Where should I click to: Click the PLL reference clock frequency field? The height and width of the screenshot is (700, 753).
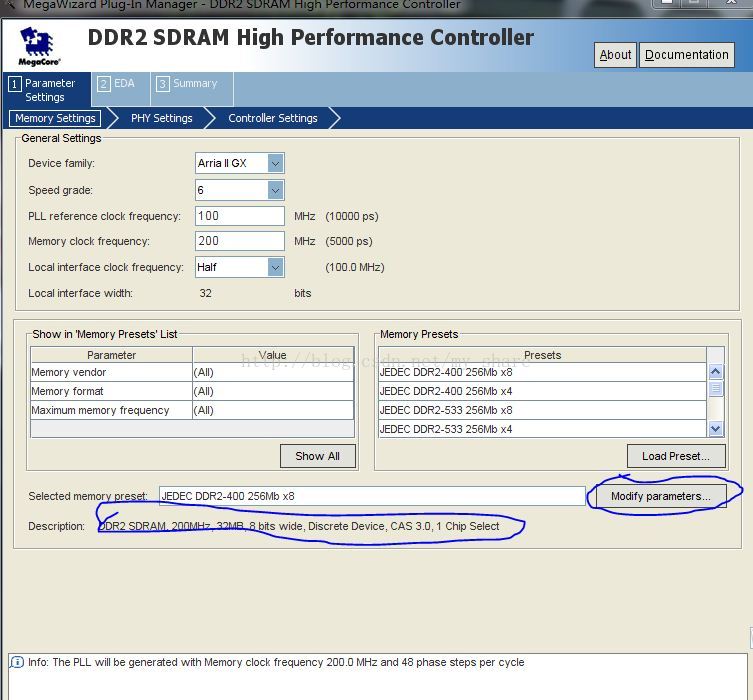pyautogui.click(x=240, y=216)
